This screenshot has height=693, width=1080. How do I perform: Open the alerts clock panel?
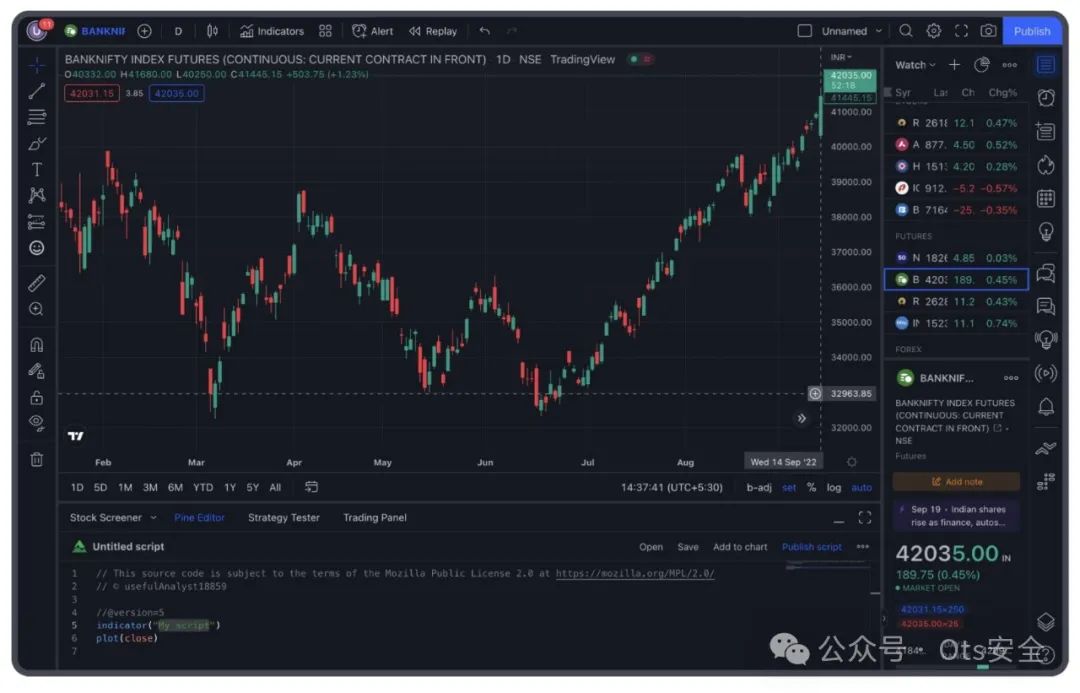tap(1046, 98)
